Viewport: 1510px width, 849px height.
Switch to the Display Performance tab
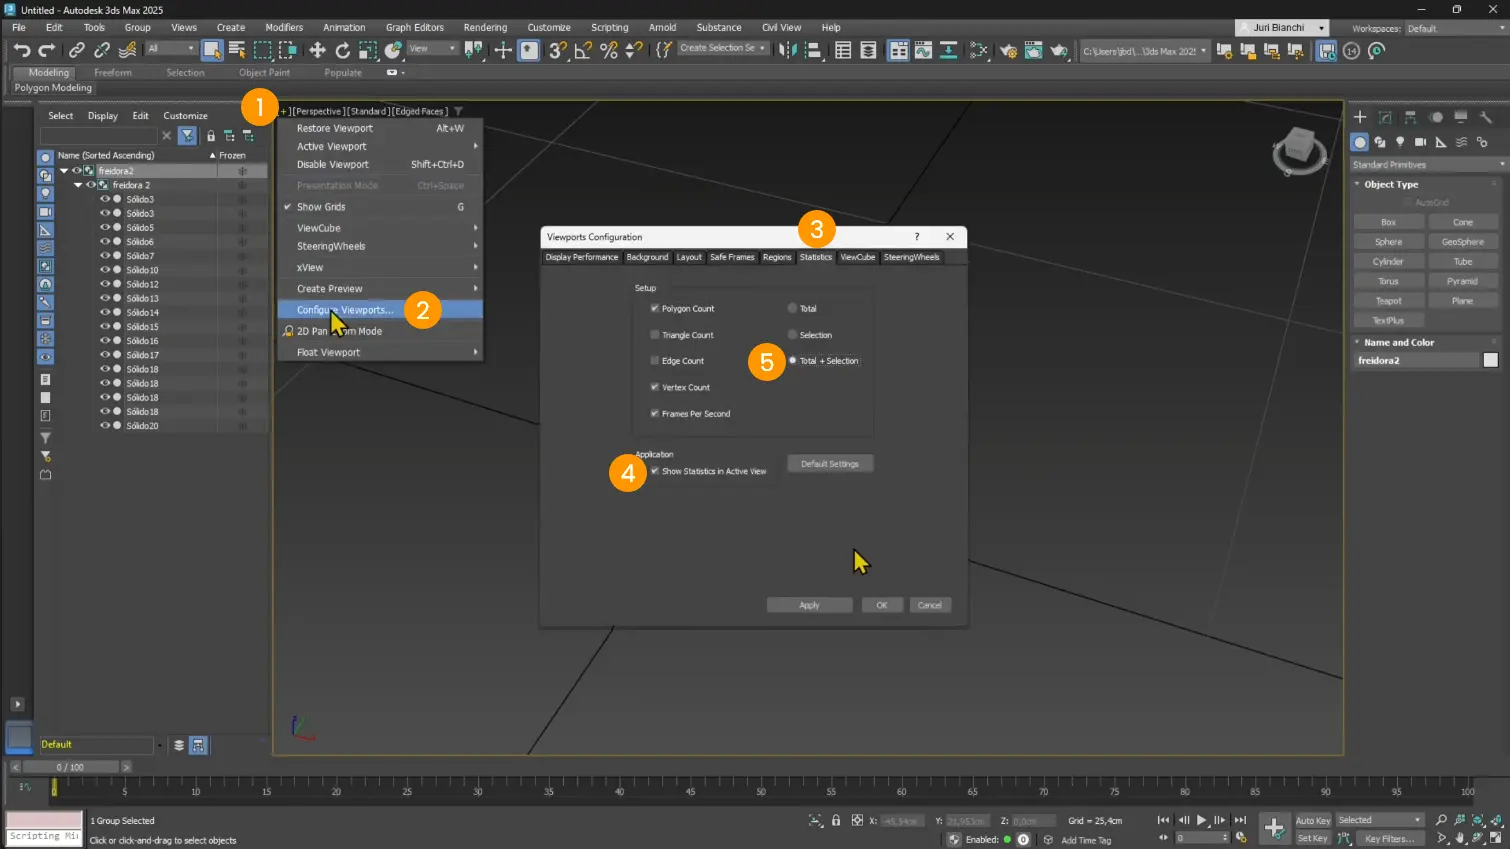582,257
